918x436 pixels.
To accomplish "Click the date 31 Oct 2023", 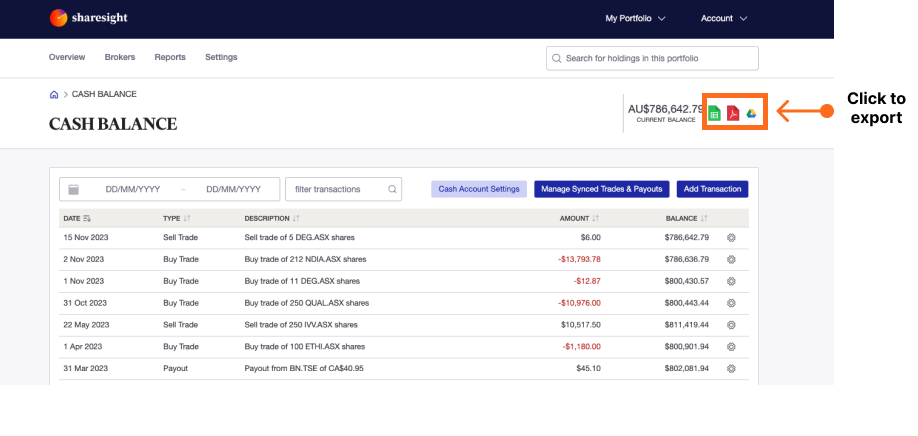I will pyautogui.click(x=85, y=303).
